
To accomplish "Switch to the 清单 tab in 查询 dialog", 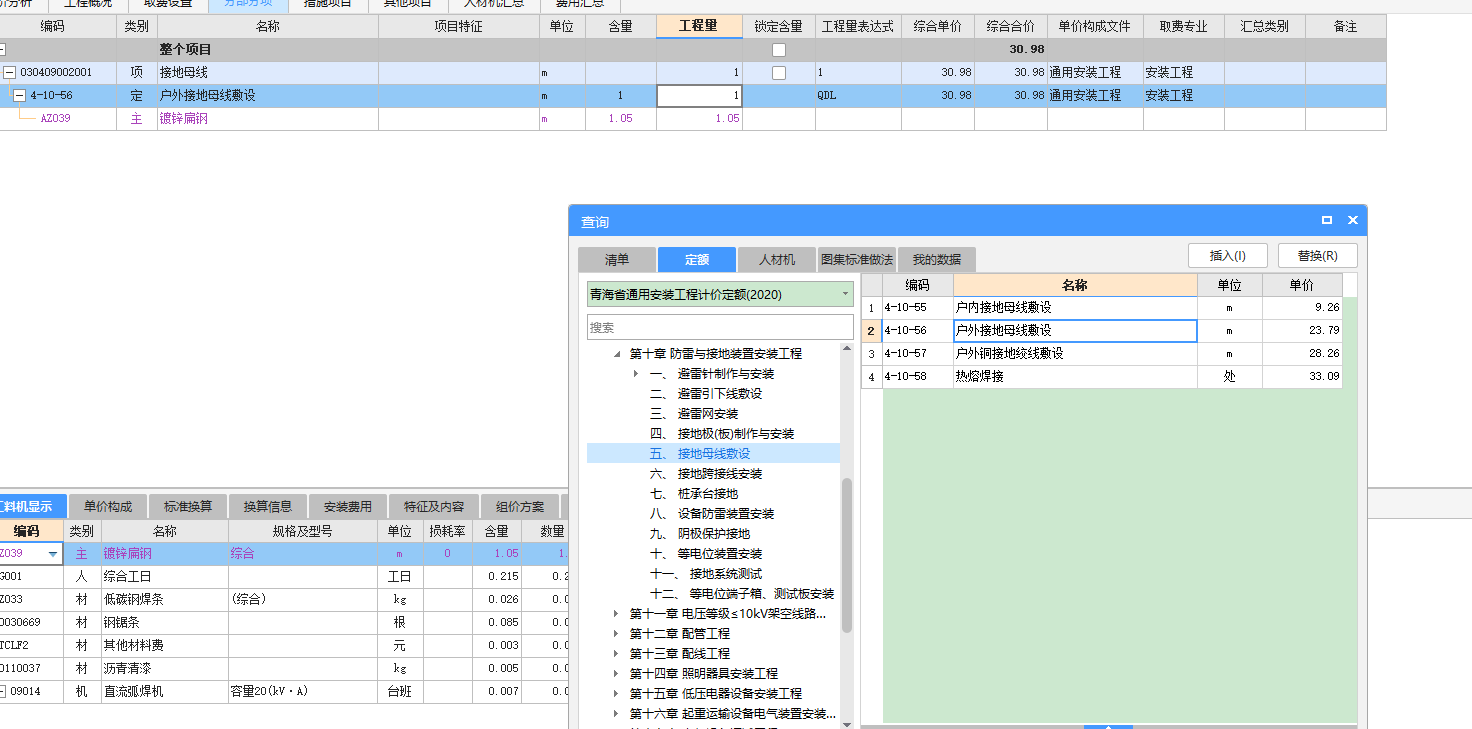I will tap(617, 259).
